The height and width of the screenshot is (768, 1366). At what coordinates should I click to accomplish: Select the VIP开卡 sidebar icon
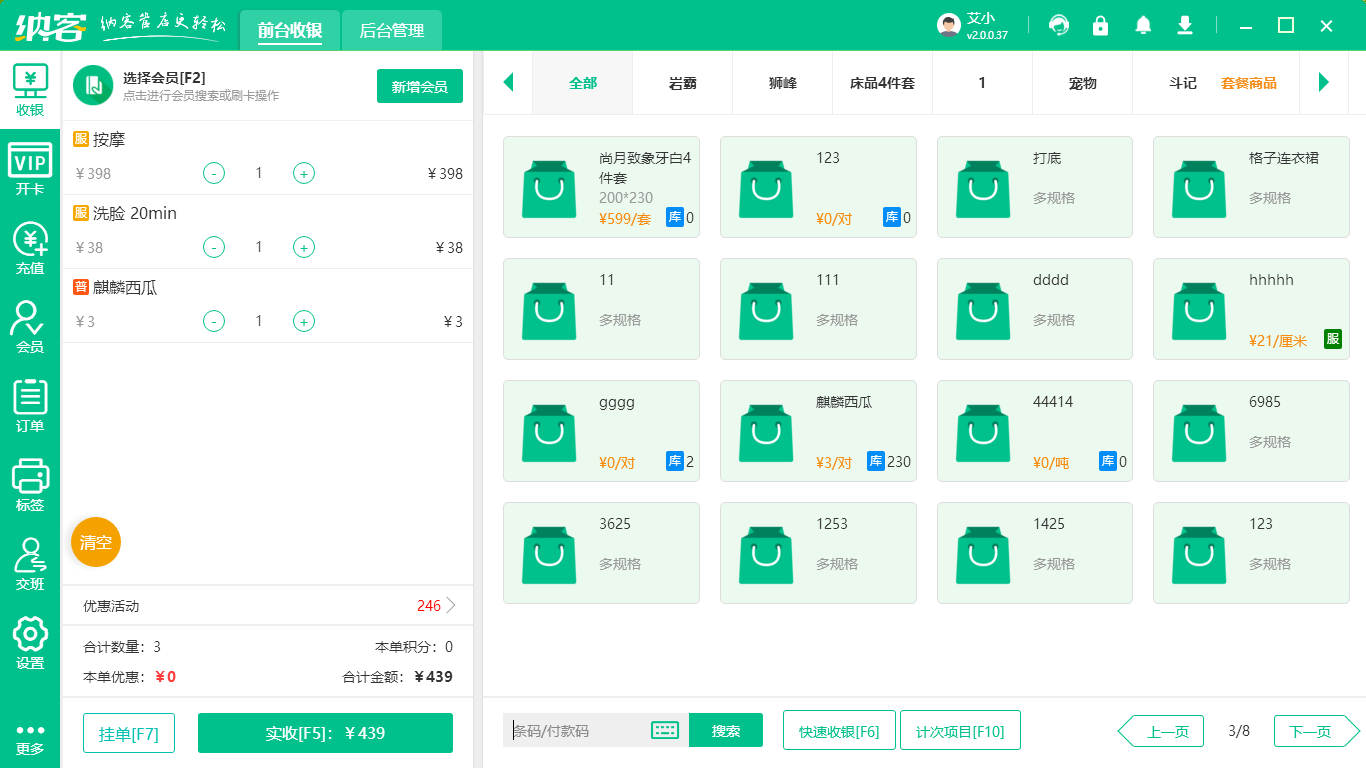pos(30,165)
